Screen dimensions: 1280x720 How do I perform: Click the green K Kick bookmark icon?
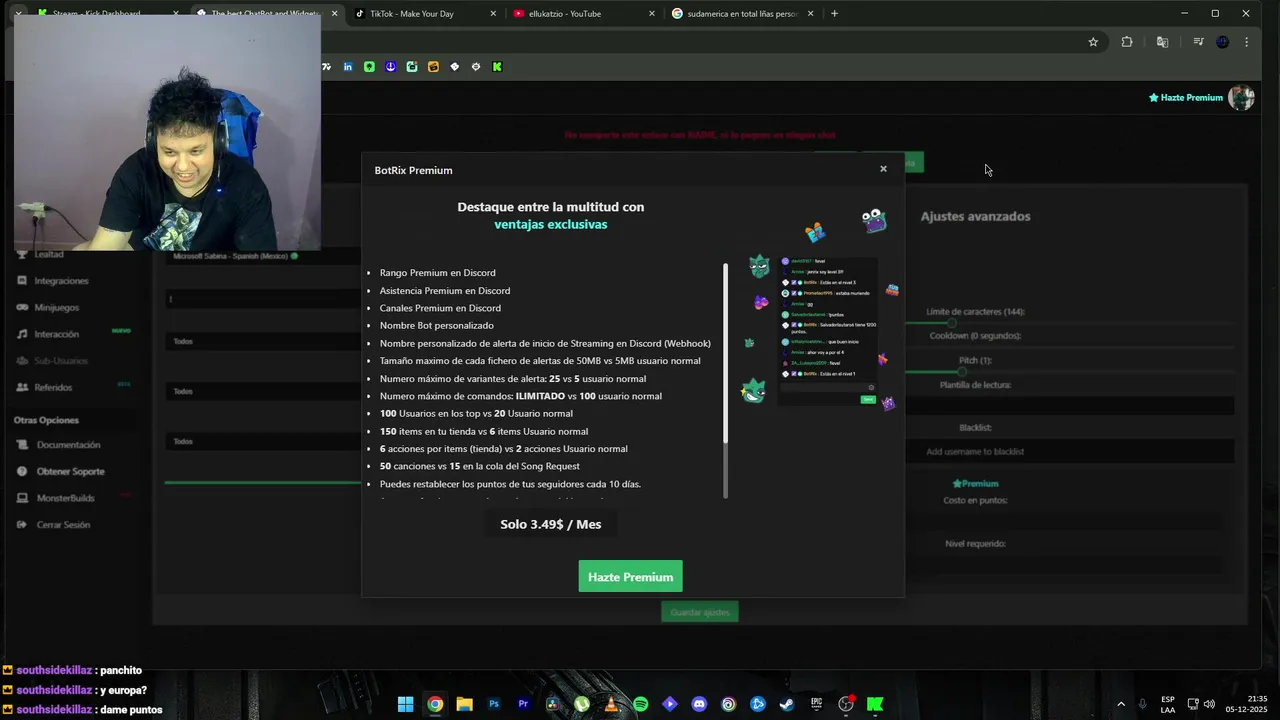point(497,67)
